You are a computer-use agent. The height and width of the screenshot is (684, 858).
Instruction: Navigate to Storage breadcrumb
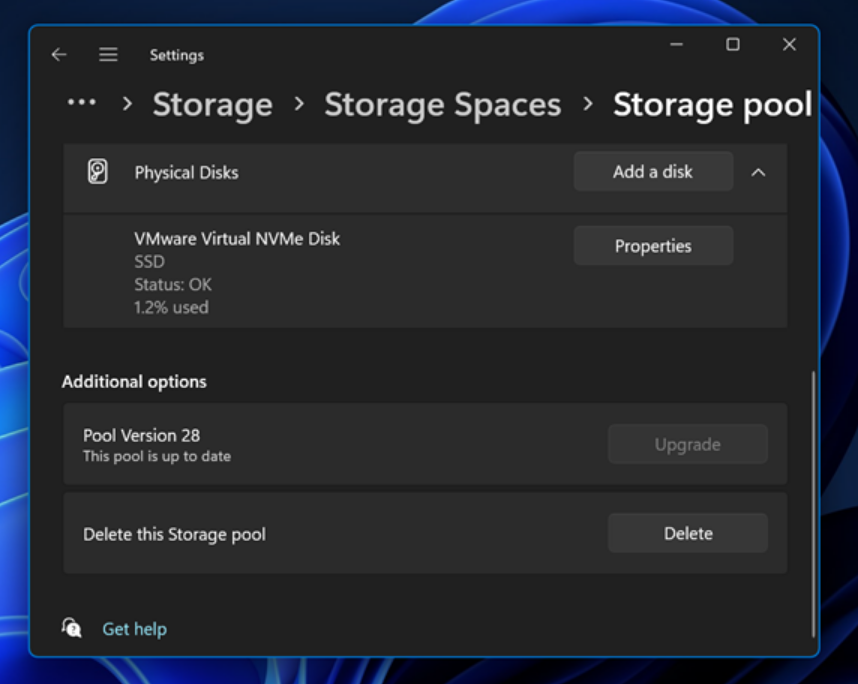[x=212, y=104]
